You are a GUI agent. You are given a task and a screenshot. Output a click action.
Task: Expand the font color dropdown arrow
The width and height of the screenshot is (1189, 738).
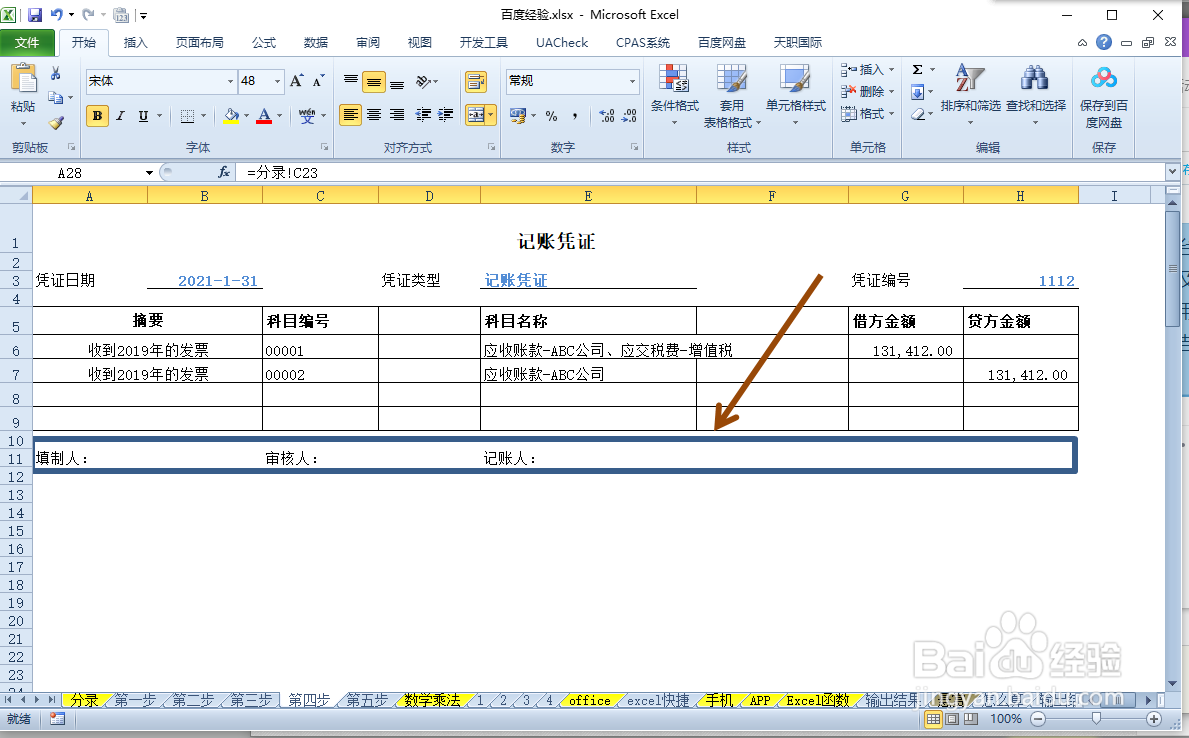(279, 116)
